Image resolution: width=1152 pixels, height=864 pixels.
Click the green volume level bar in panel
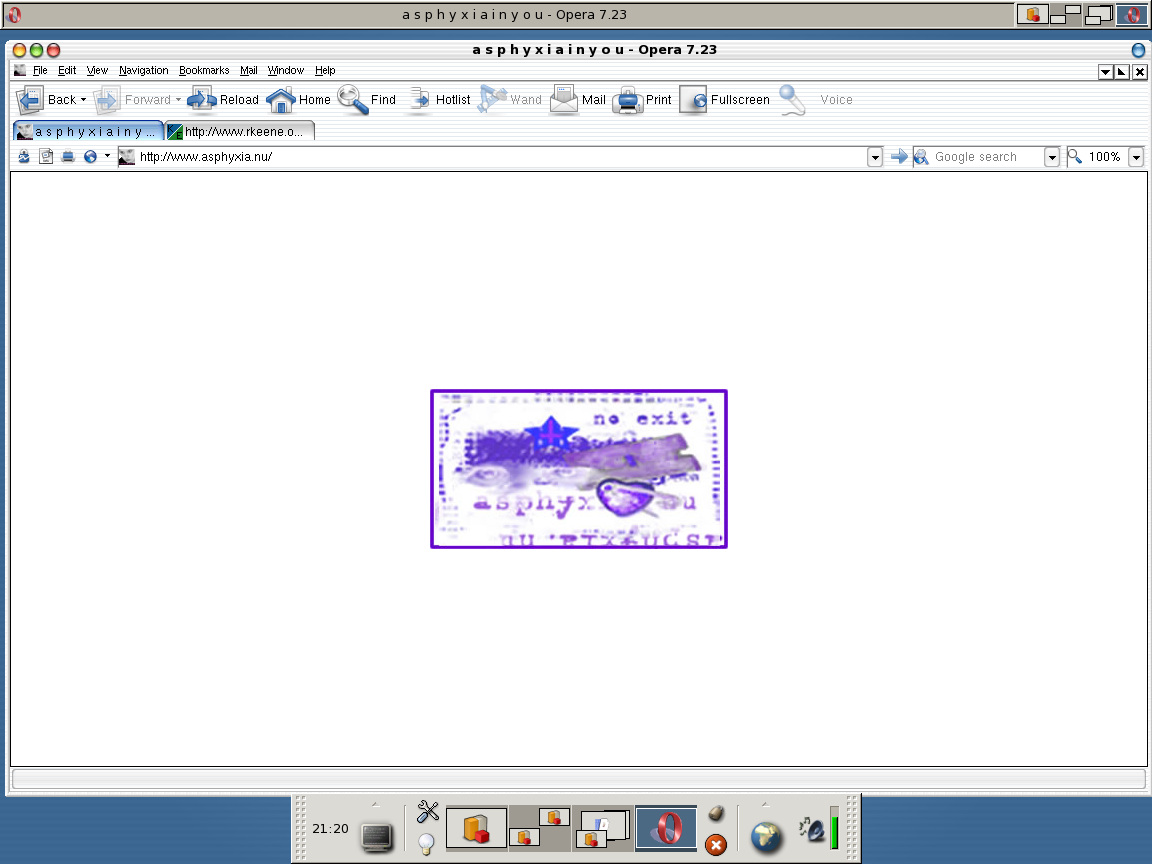[x=835, y=828]
